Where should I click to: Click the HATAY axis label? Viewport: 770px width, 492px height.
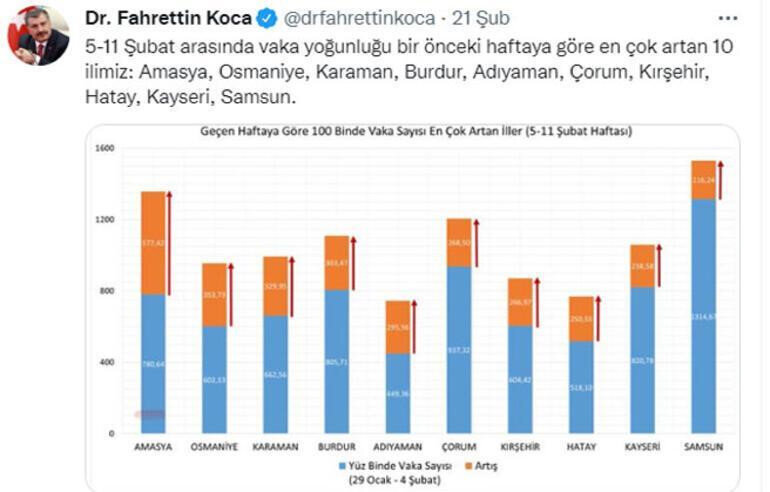[581, 447]
